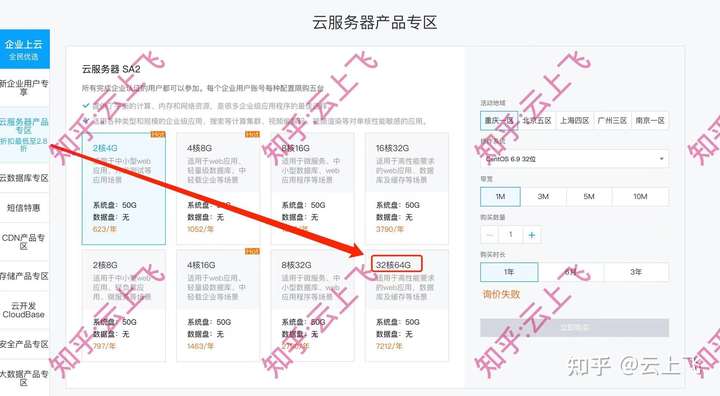The width and height of the screenshot is (720, 396).
Task: Choose the 广州三区 region
Action: pyautogui.click(x=612, y=120)
